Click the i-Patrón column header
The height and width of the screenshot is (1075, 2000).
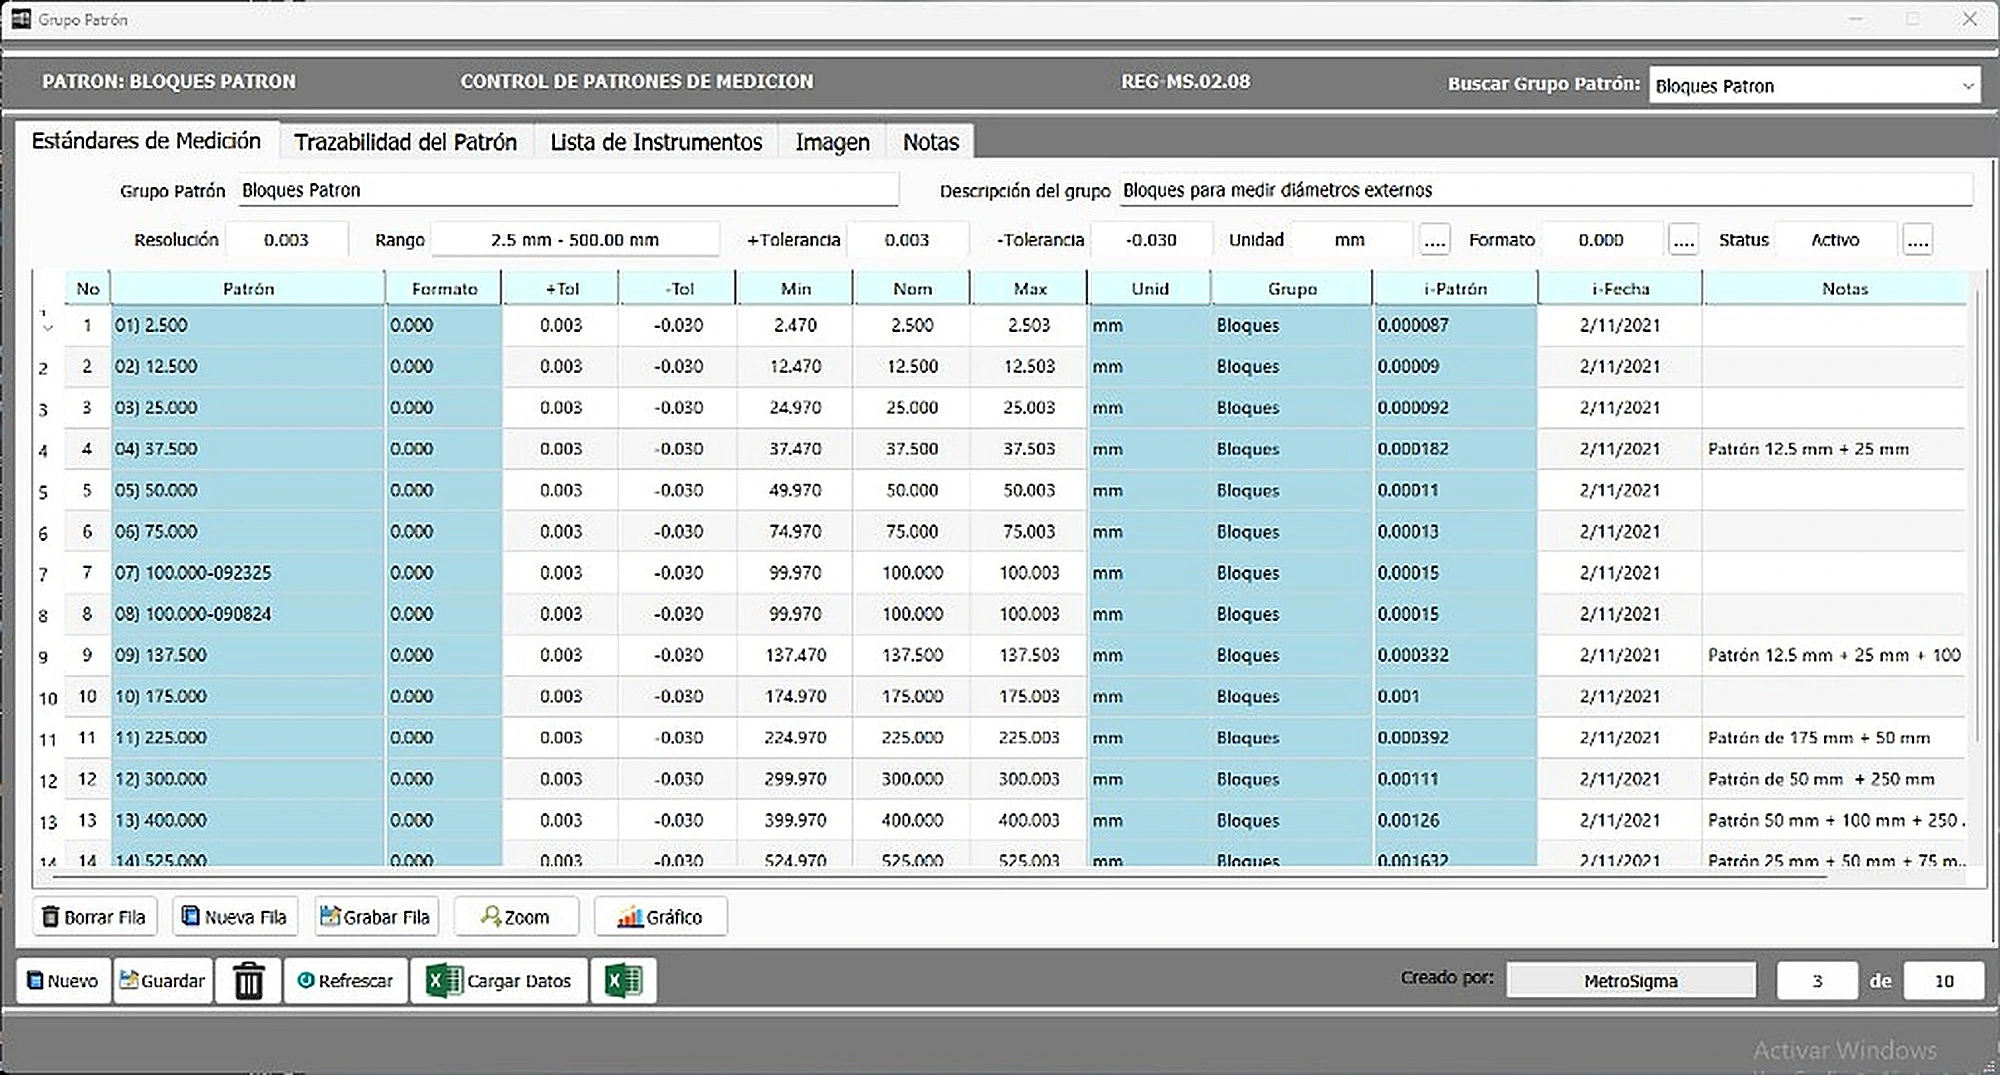tap(1455, 288)
